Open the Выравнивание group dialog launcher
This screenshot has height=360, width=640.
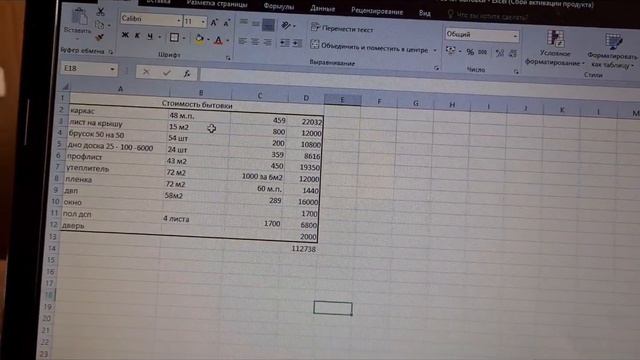pos(436,68)
